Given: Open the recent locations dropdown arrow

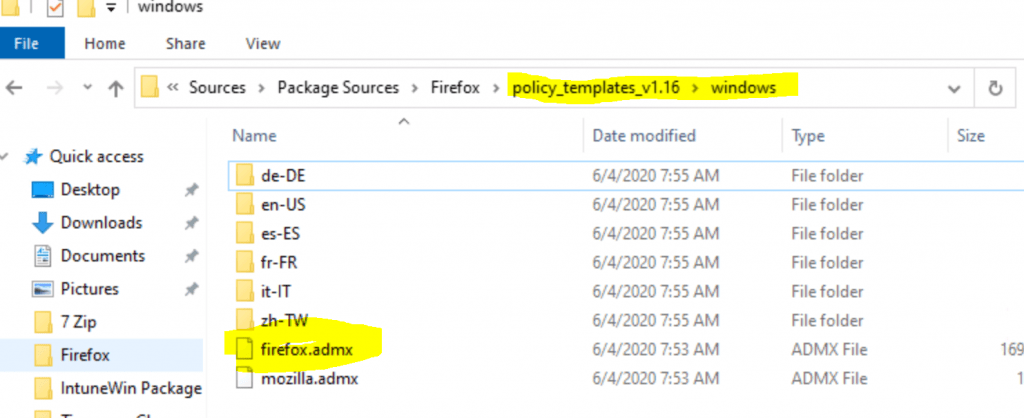Looking at the screenshot, I should (85, 88).
